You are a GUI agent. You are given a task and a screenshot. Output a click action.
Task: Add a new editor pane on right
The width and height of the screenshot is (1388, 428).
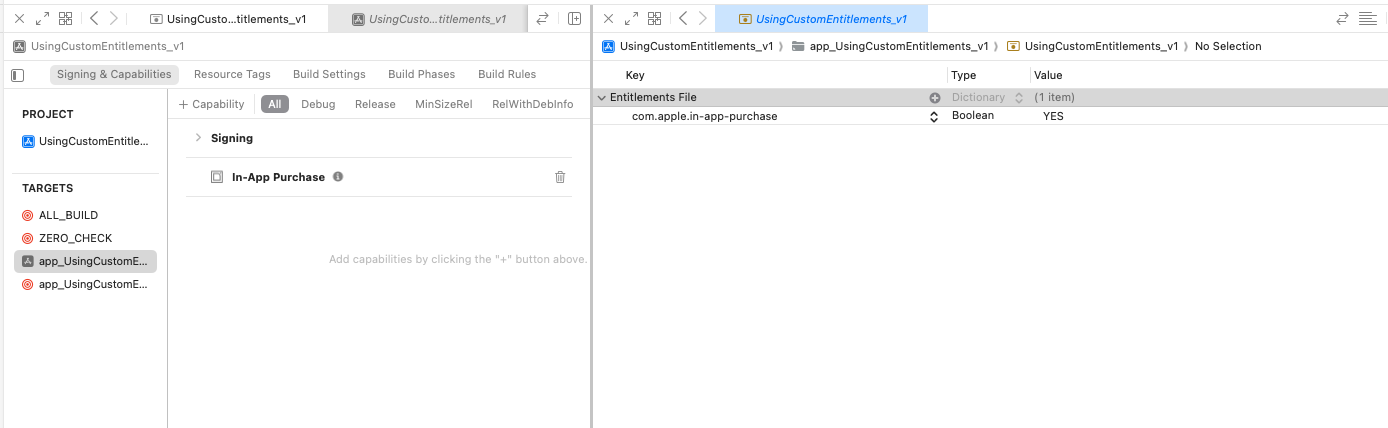coord(574,18)
